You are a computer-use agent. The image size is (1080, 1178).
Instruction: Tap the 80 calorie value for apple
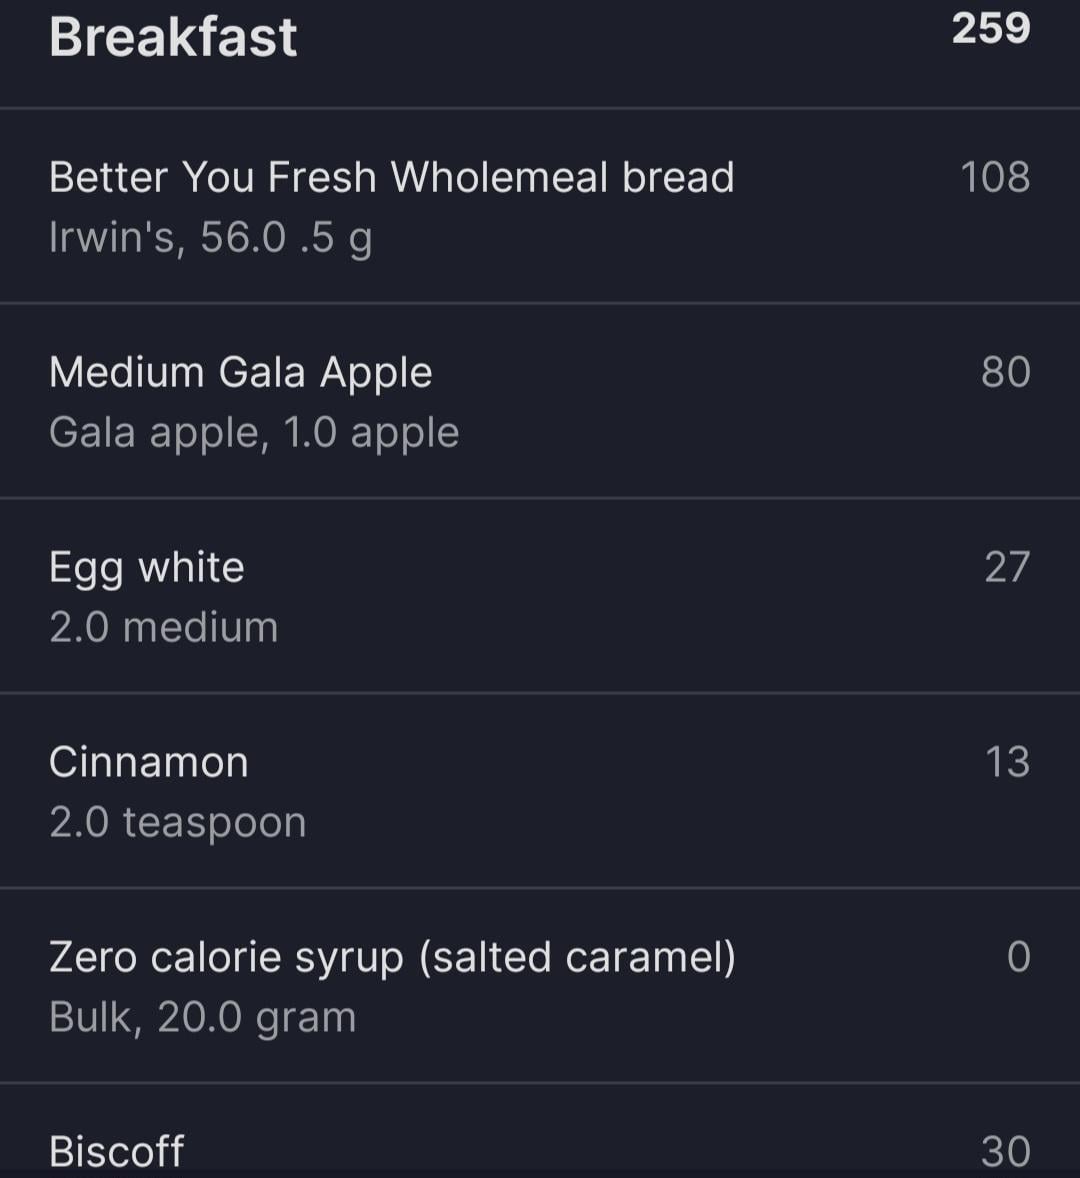(1006, 372)
